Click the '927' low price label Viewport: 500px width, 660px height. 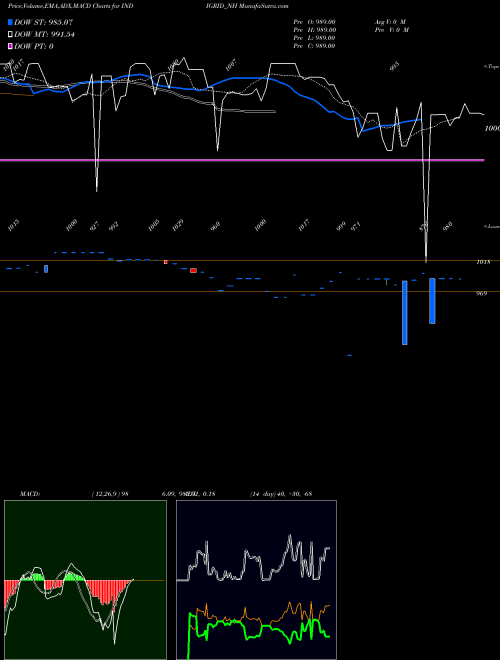coord(95,226)
